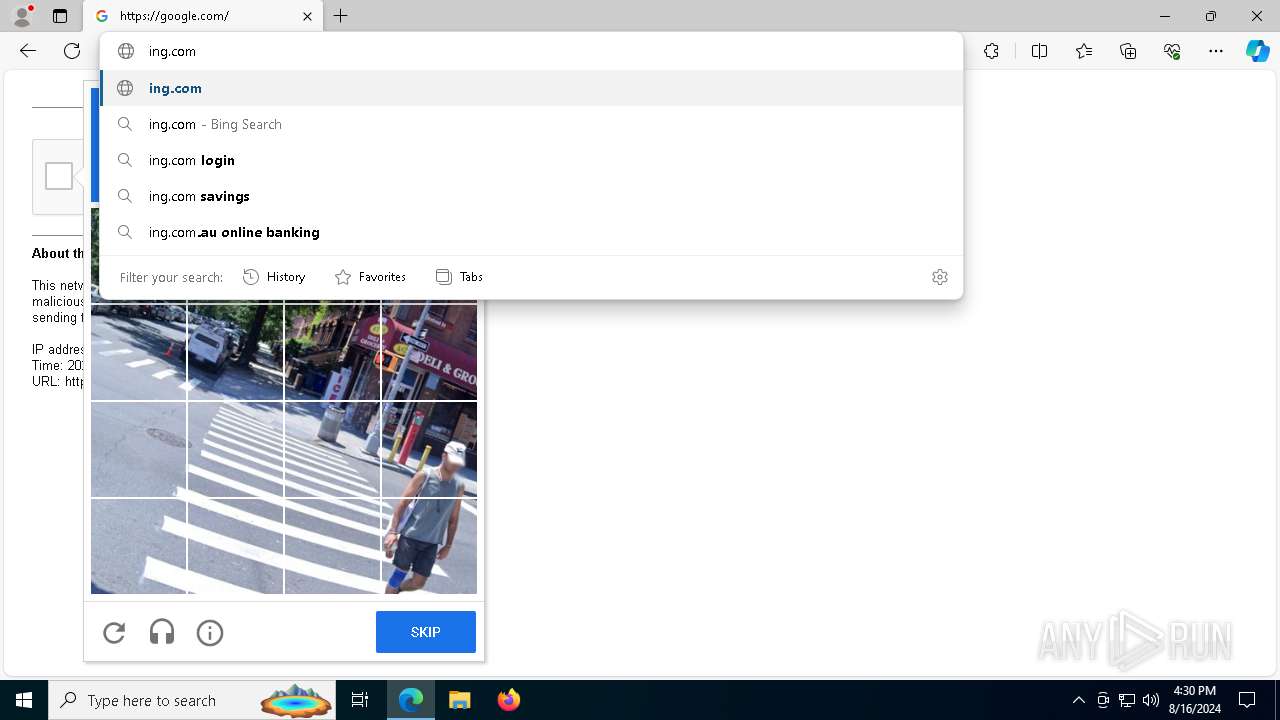The width and height of the screenshot is (1280, 720).
Task: Open Browser essentials heart icon
Action: pyautogui.click(x=1172, y=51)
